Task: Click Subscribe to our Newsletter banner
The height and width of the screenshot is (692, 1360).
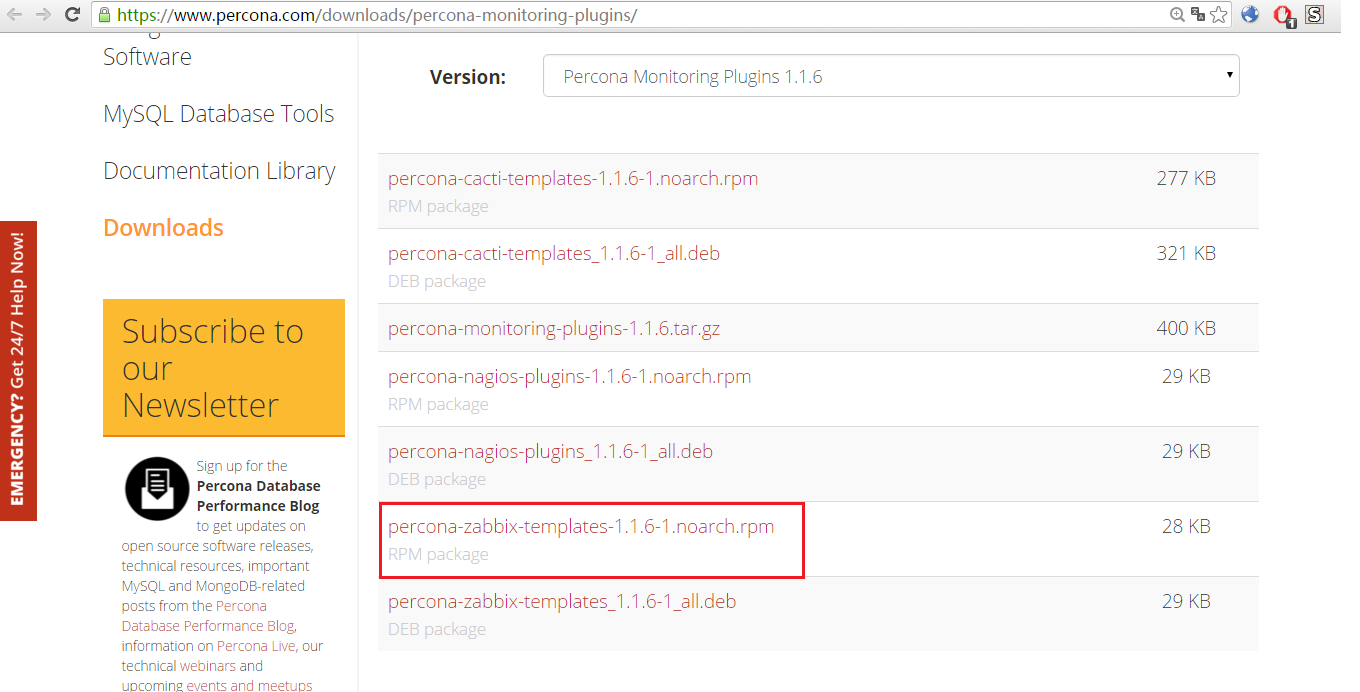Action: point(224,368)
